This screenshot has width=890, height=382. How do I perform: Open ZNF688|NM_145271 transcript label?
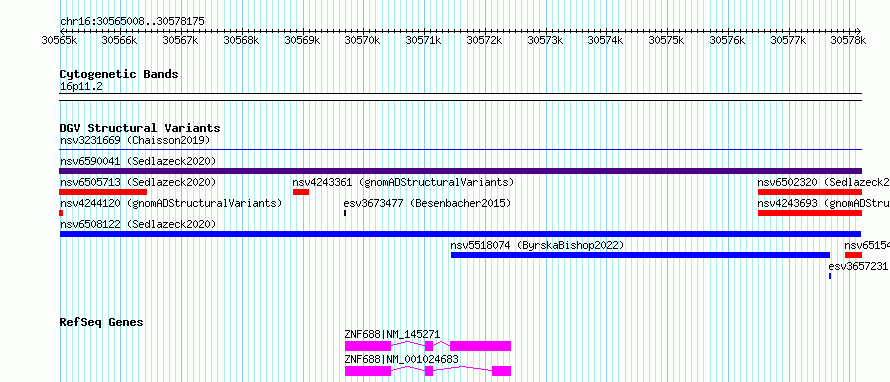pos(392,335)
